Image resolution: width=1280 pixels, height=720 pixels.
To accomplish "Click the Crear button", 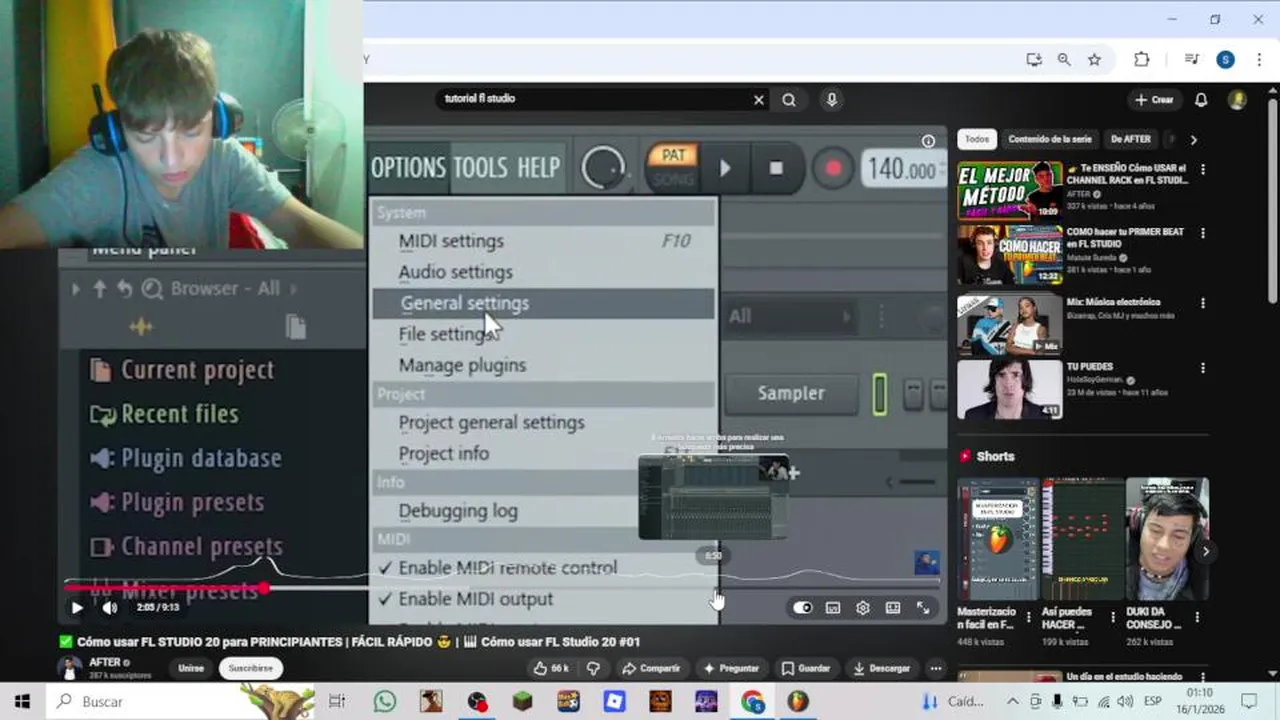I will (1154, 100).
